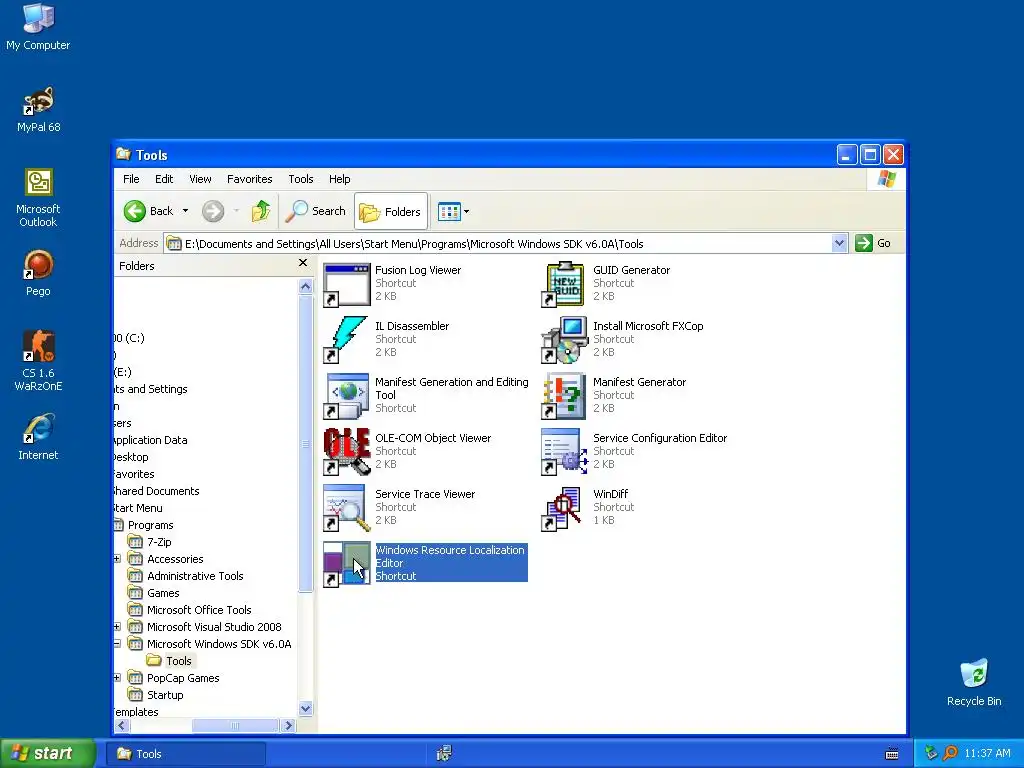Viewport: 1024px width, 768px height.
Task: Open the Favorites menu
Action: (x=249, y=179)
